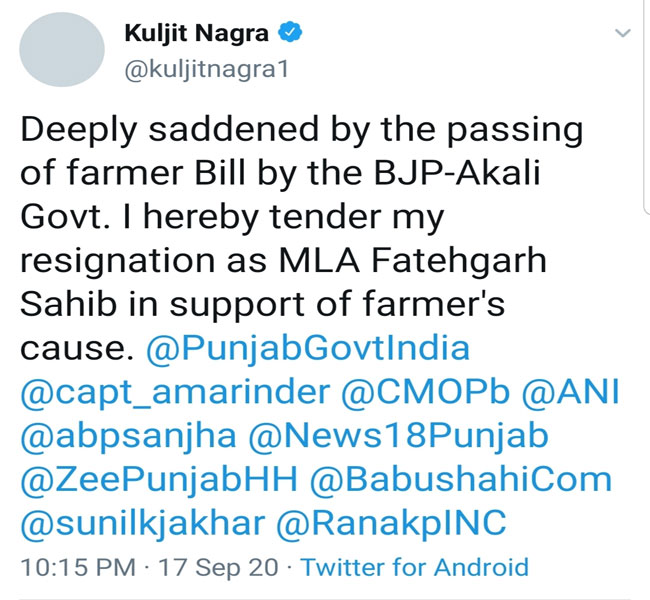Open the tweet options chevron menu
650x600 pixels.
[x=623, y=33]
